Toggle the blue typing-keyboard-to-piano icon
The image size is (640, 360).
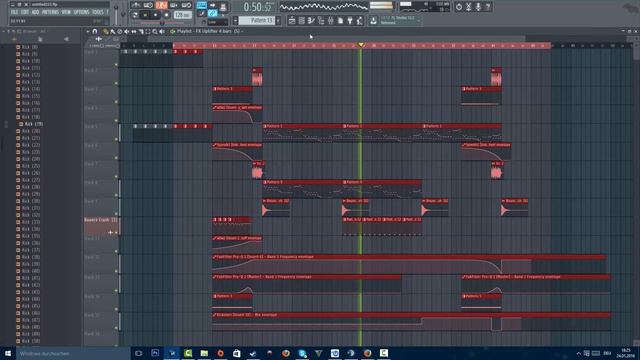[202, 5]
